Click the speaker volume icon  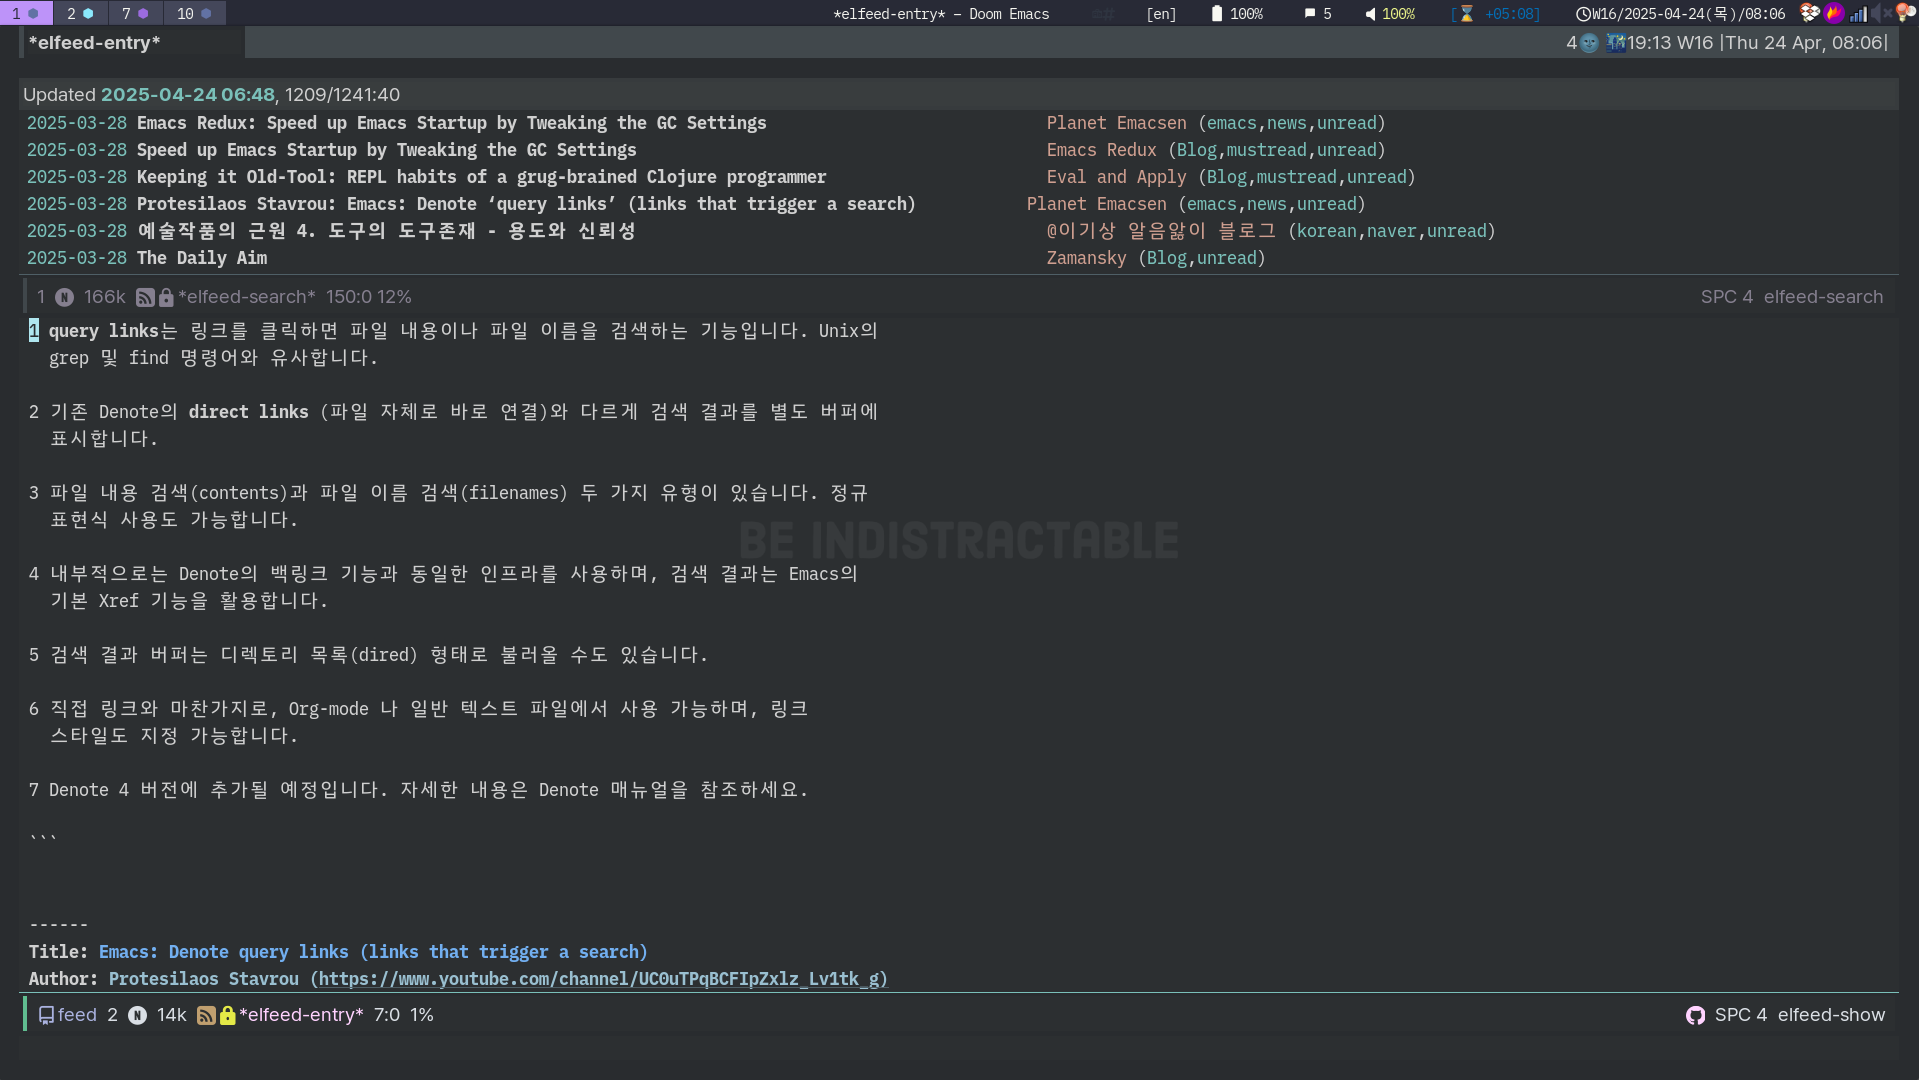pyautogui.click(x=1370, y=14)
